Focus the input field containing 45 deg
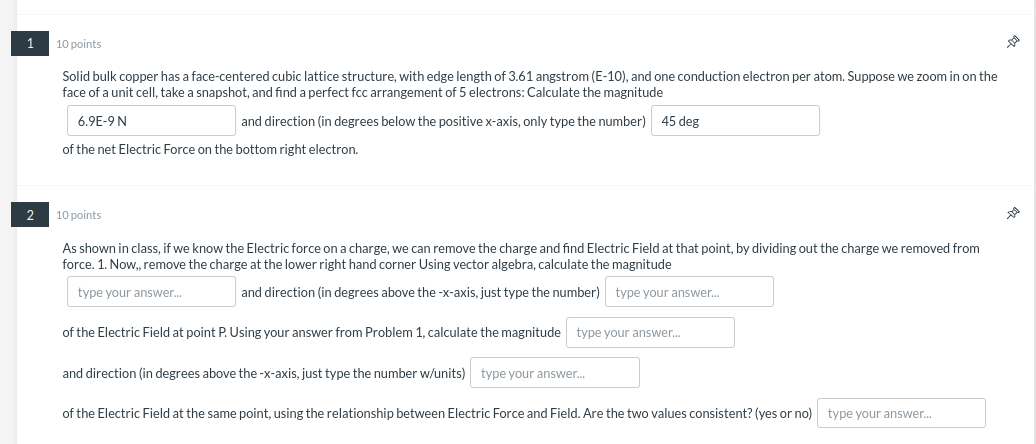The image size is (1036, 444). (x=735, y=121)
